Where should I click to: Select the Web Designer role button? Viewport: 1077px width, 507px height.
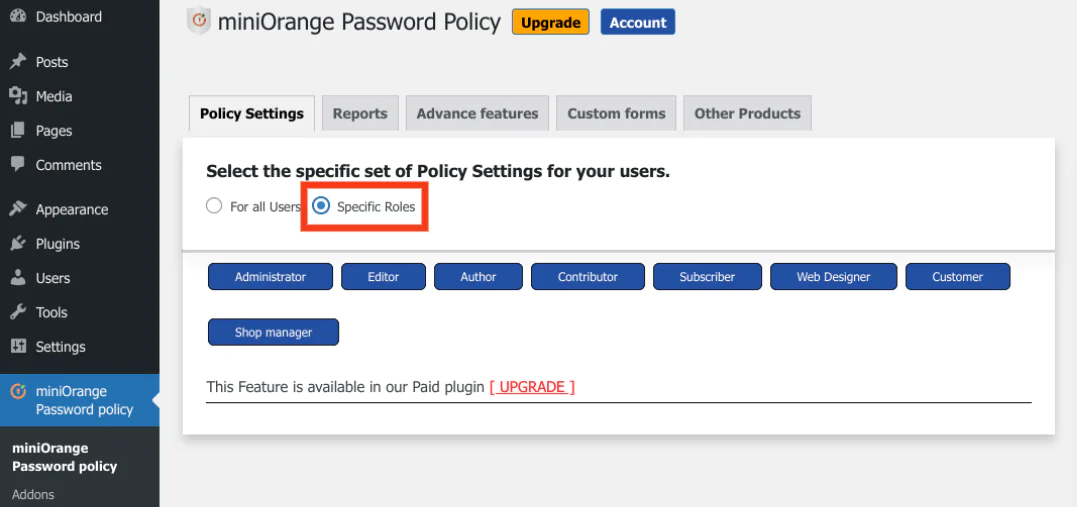pyautogui.click(x=834, y=277)
